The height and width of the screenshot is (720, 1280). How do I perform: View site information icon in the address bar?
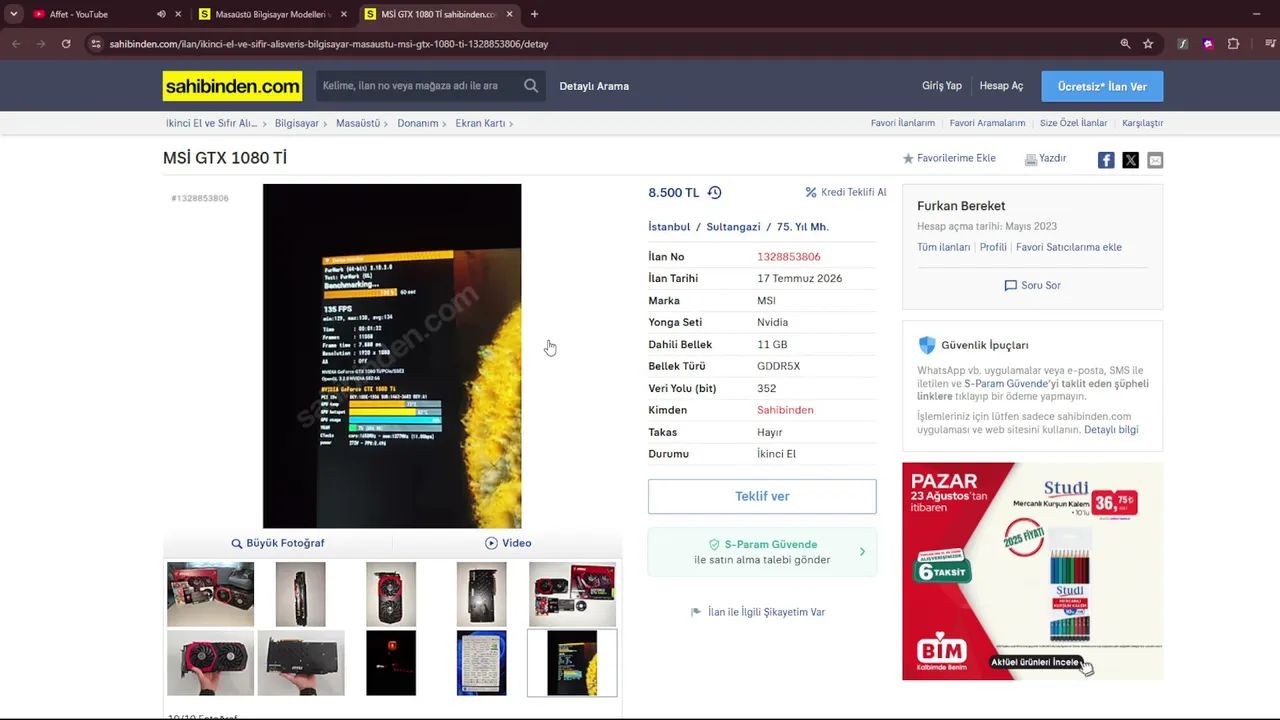click(95, 44)
